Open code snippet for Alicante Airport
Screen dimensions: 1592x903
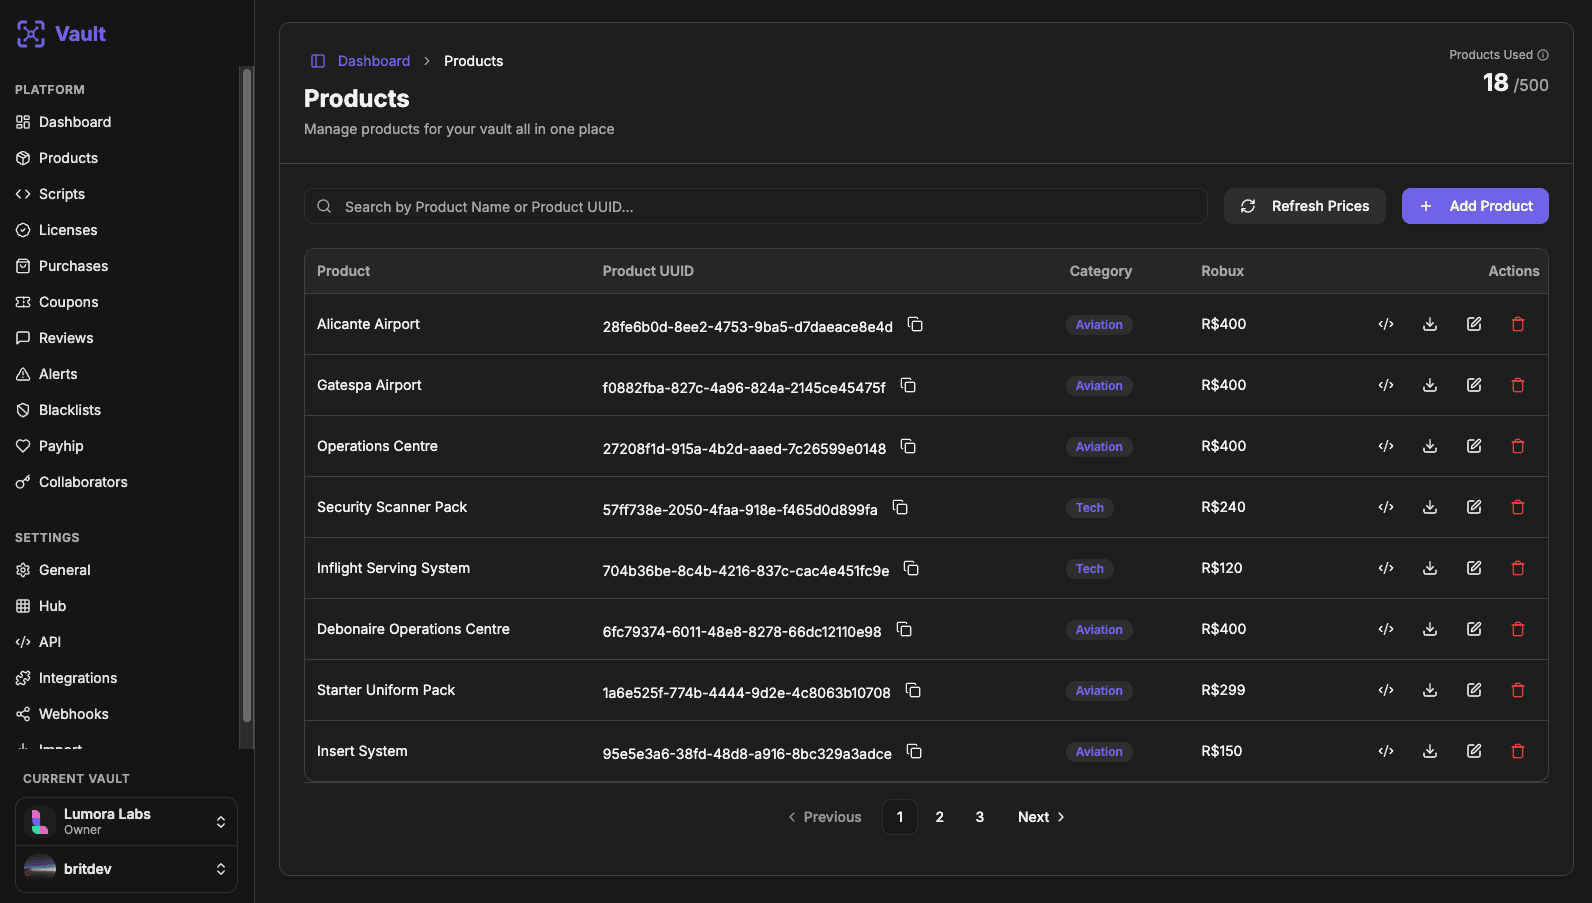tap(1386, 324)
